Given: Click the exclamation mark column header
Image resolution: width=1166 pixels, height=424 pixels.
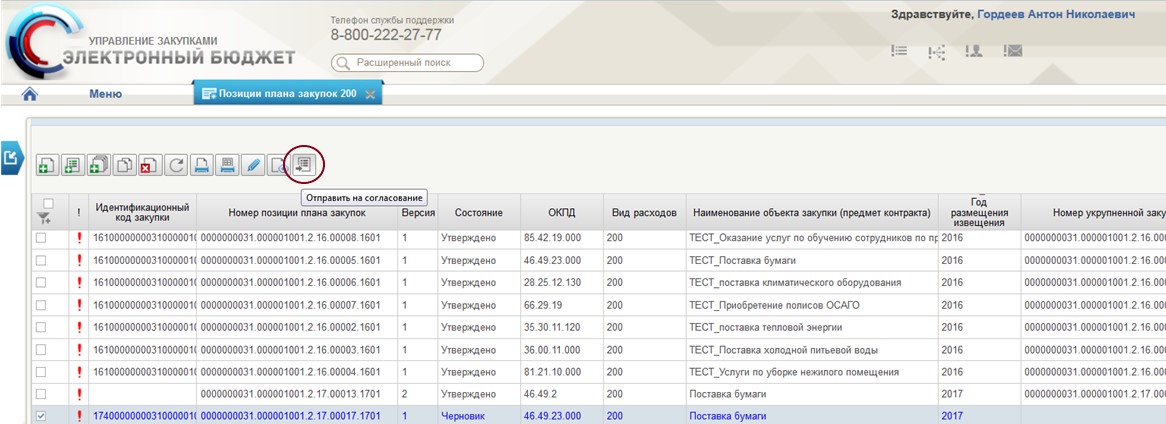Looking at the screenshot, I should [79, 212].
